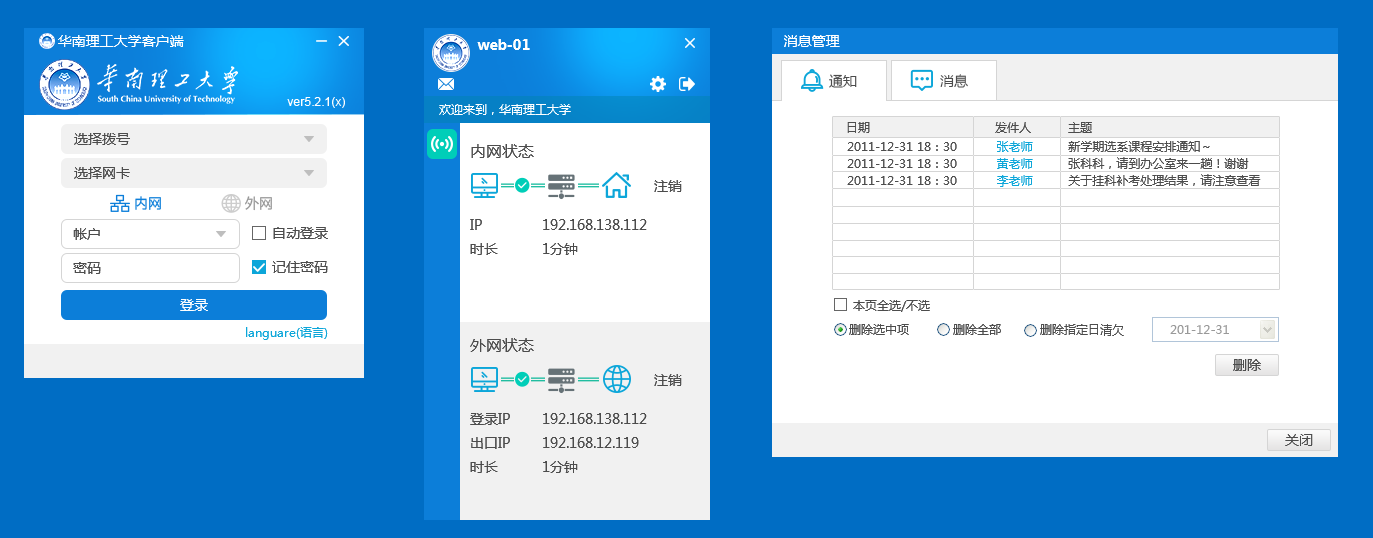Image resolution: width=1373 pixels, height=538 pixels.
Task: Click 注销 in 外网状态 section
Action: click(668, 381)
